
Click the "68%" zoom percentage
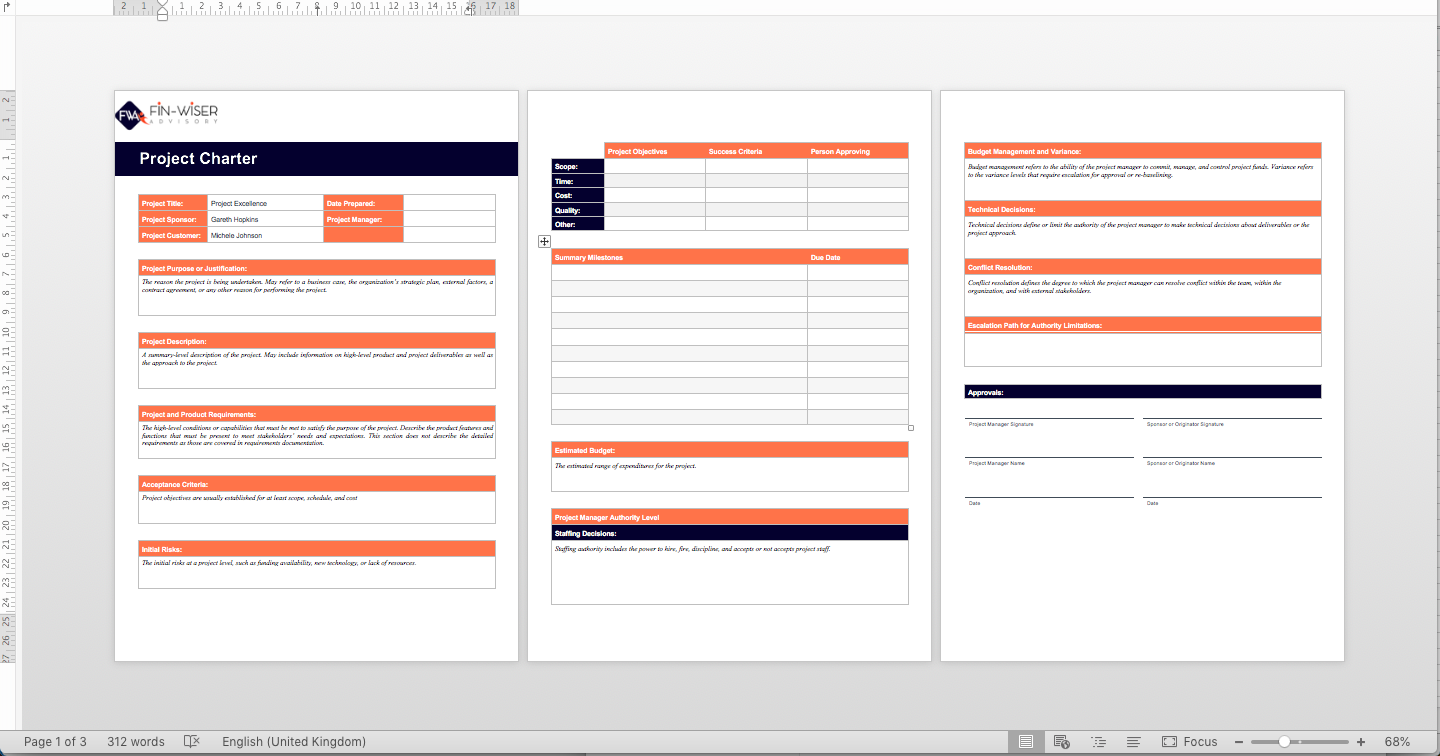(1395, 741)
